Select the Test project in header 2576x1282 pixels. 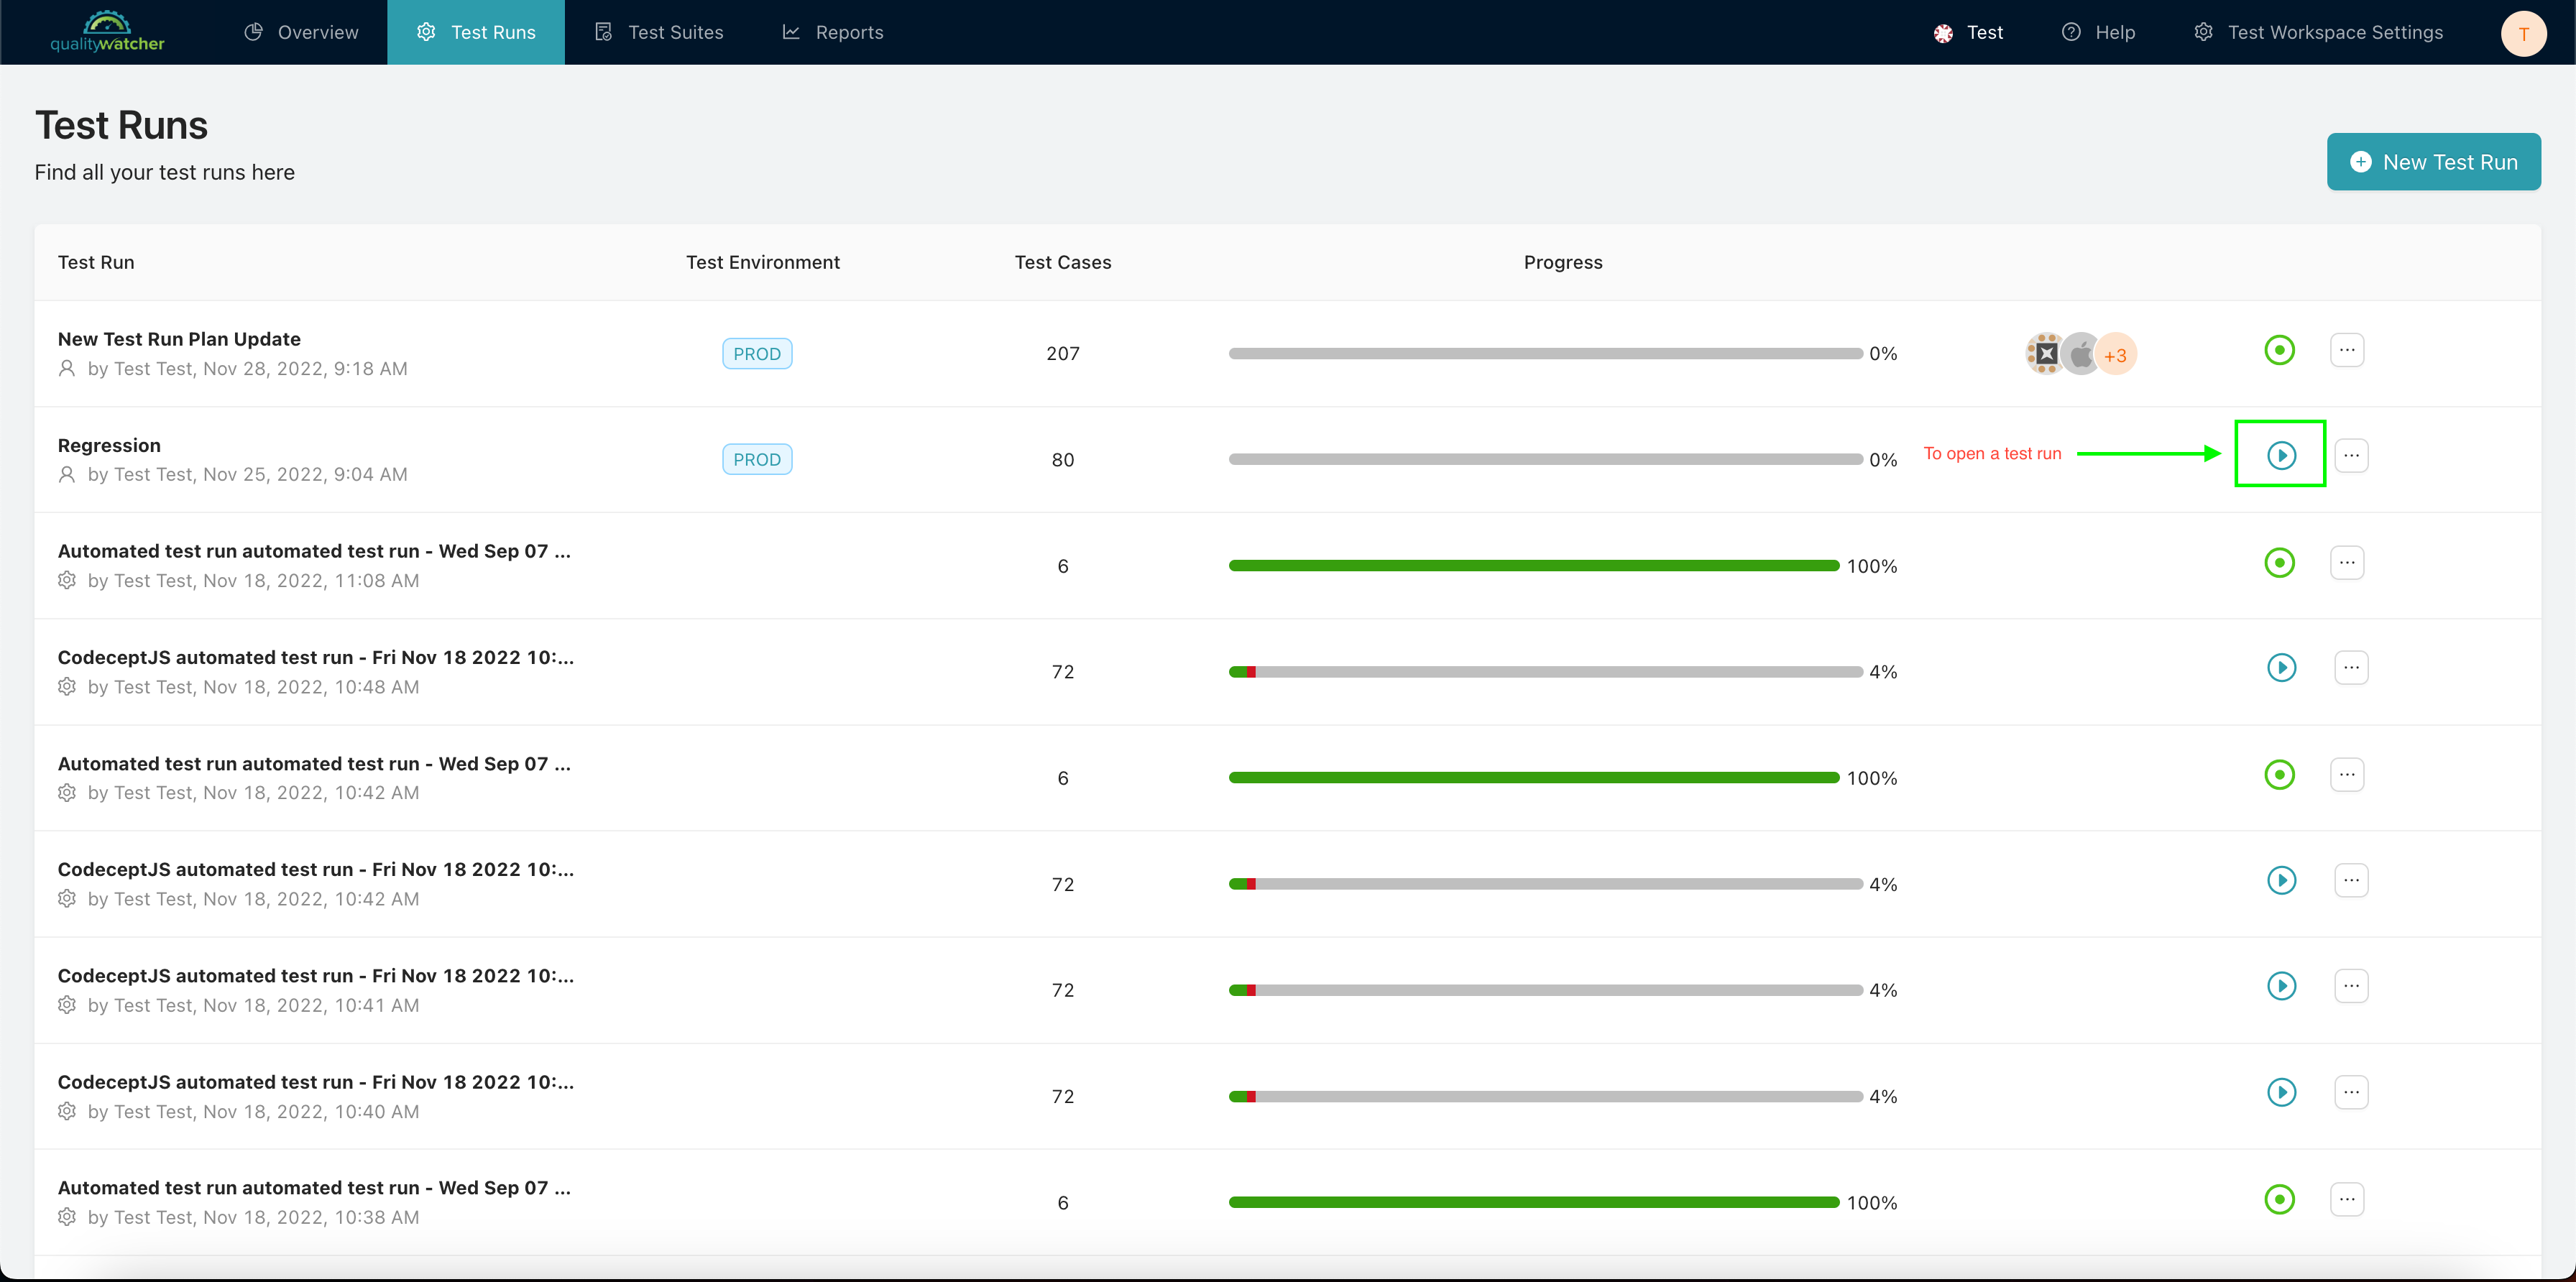click(x=1967, y=32)
